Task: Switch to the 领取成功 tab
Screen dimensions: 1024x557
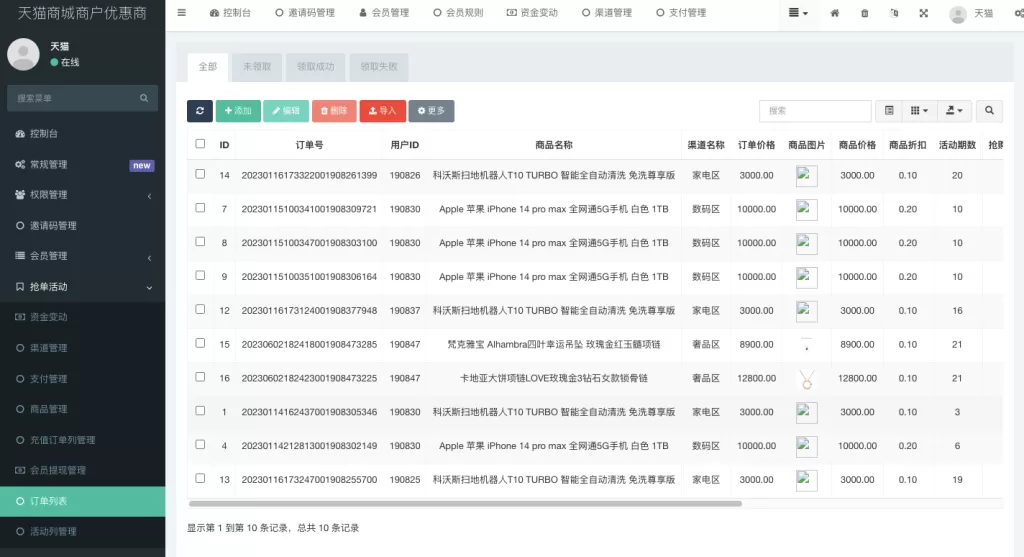Action: (x=315, y=67)
